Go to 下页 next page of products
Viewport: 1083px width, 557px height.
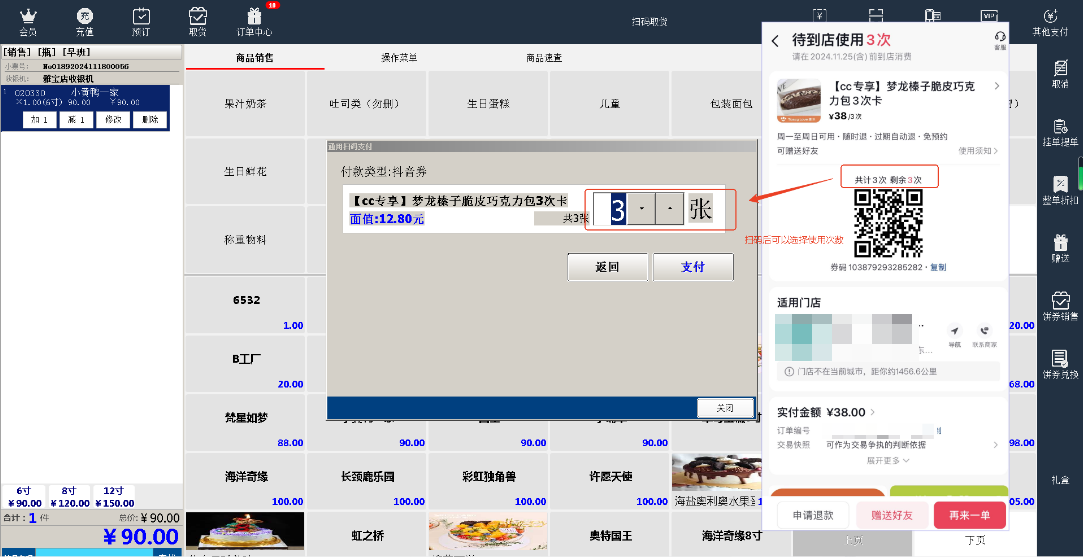pos(975,539)
